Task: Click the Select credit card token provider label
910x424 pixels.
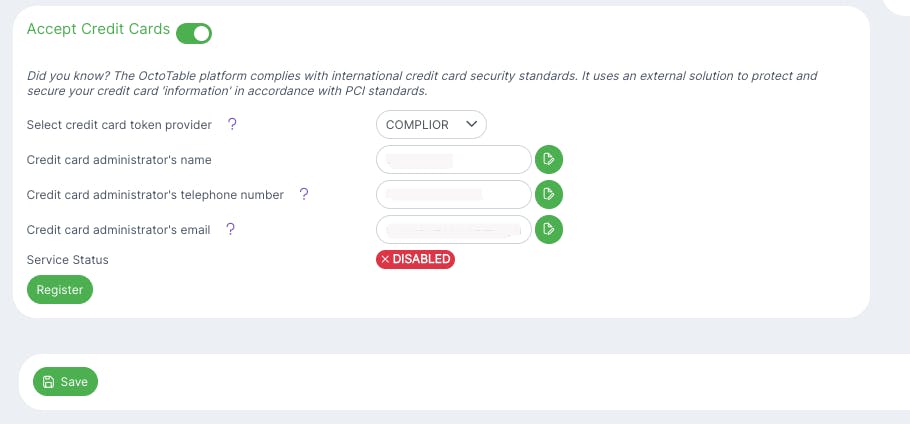Action: (x=119, y=125)
